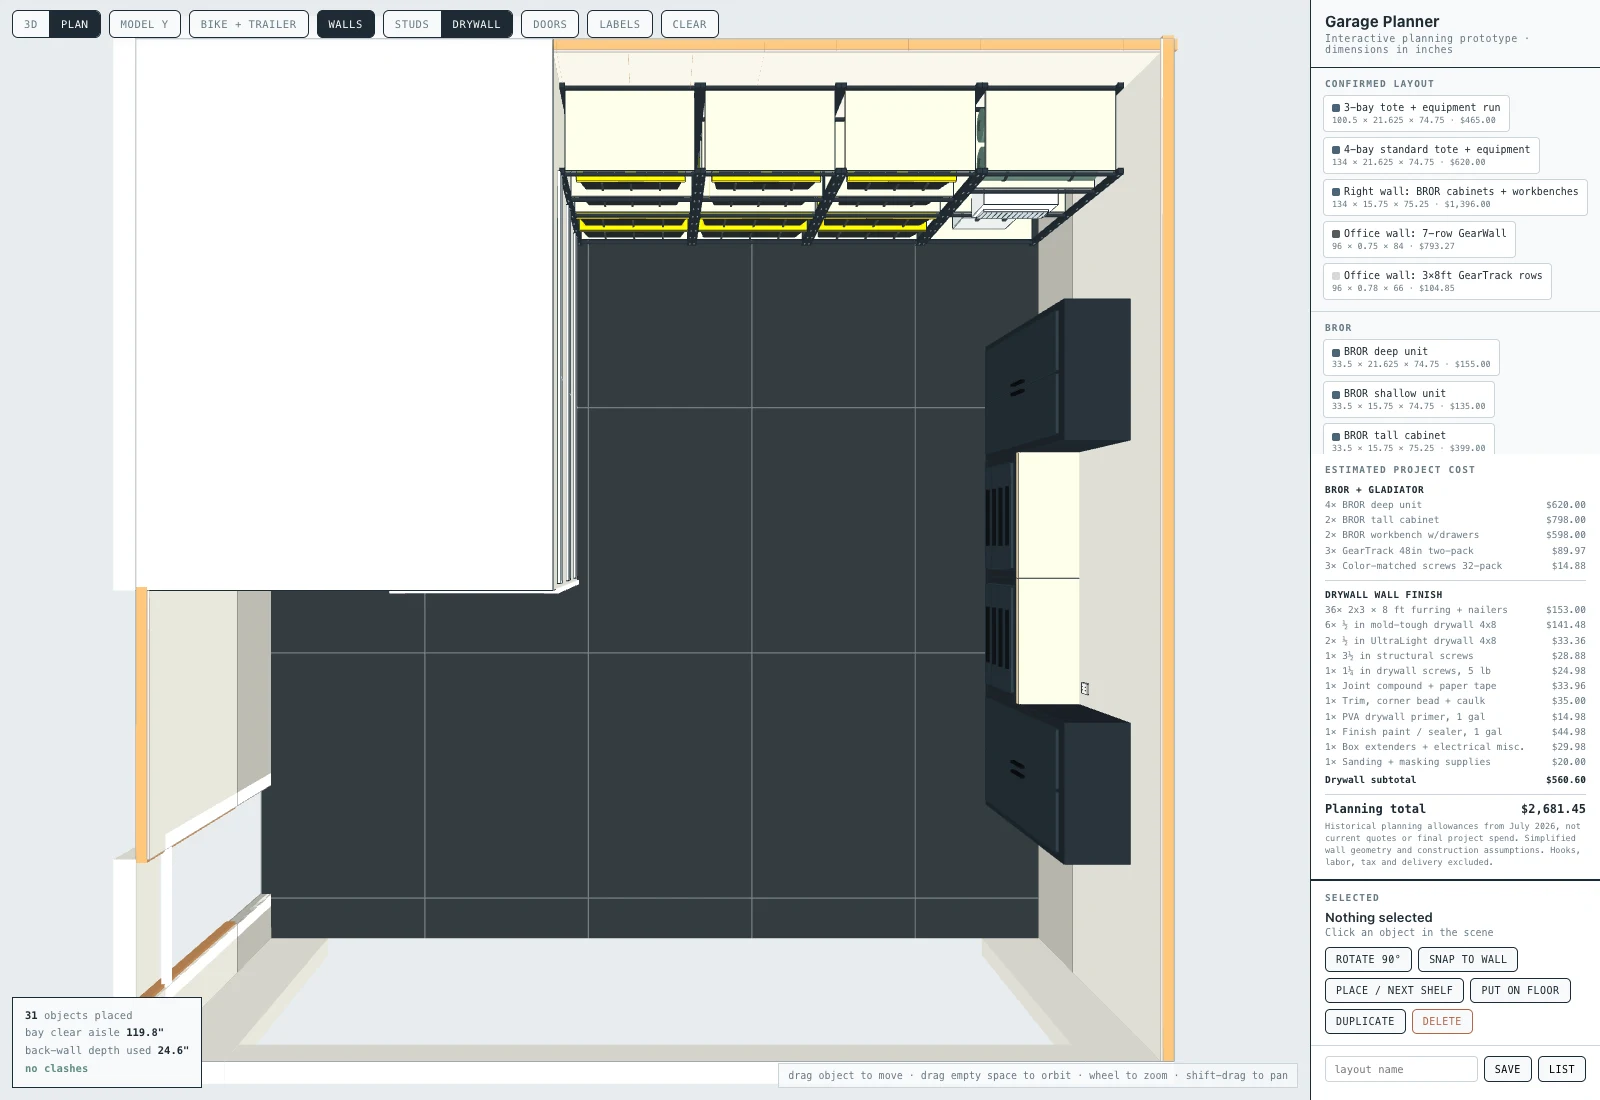
Task: Click the Drywall subtotal $560.60 row
Action: [x=1455, y=780]
